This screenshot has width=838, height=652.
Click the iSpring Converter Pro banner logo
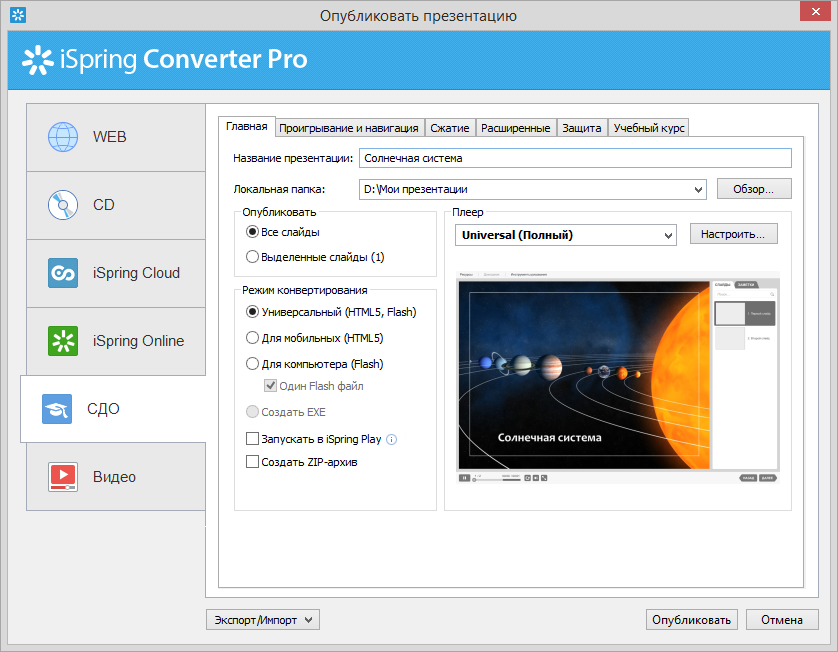165,59
